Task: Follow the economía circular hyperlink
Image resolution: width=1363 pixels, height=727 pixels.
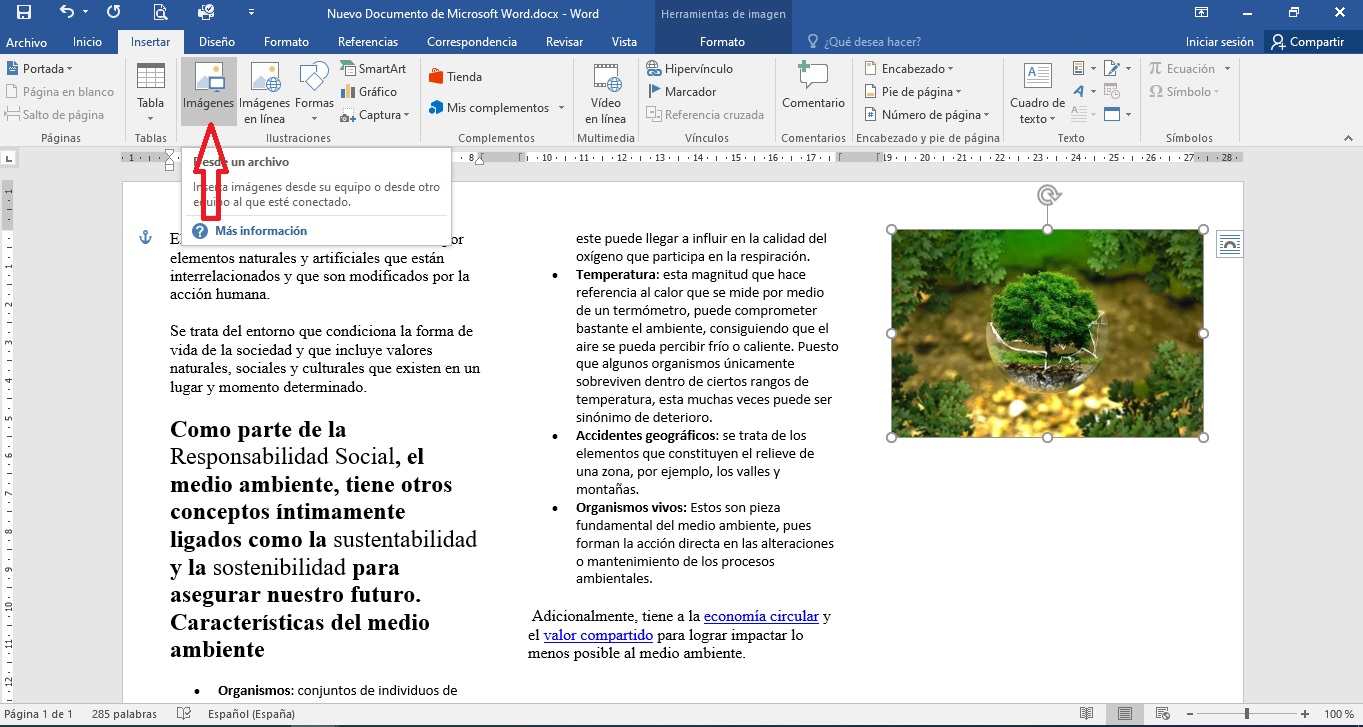Action: (x=762, y=616)
